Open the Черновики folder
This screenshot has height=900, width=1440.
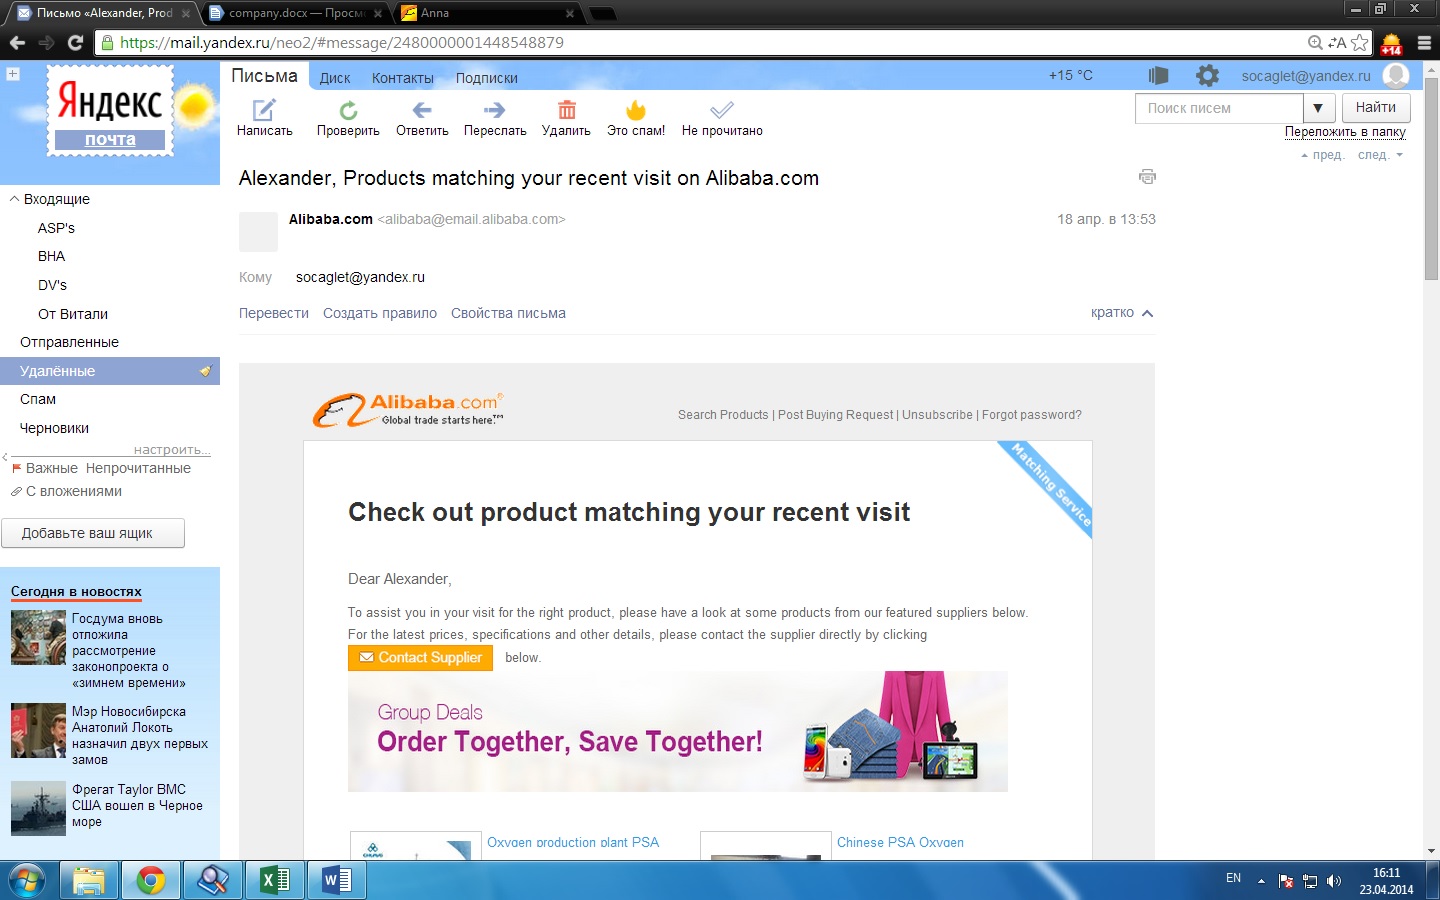(54, 428)
